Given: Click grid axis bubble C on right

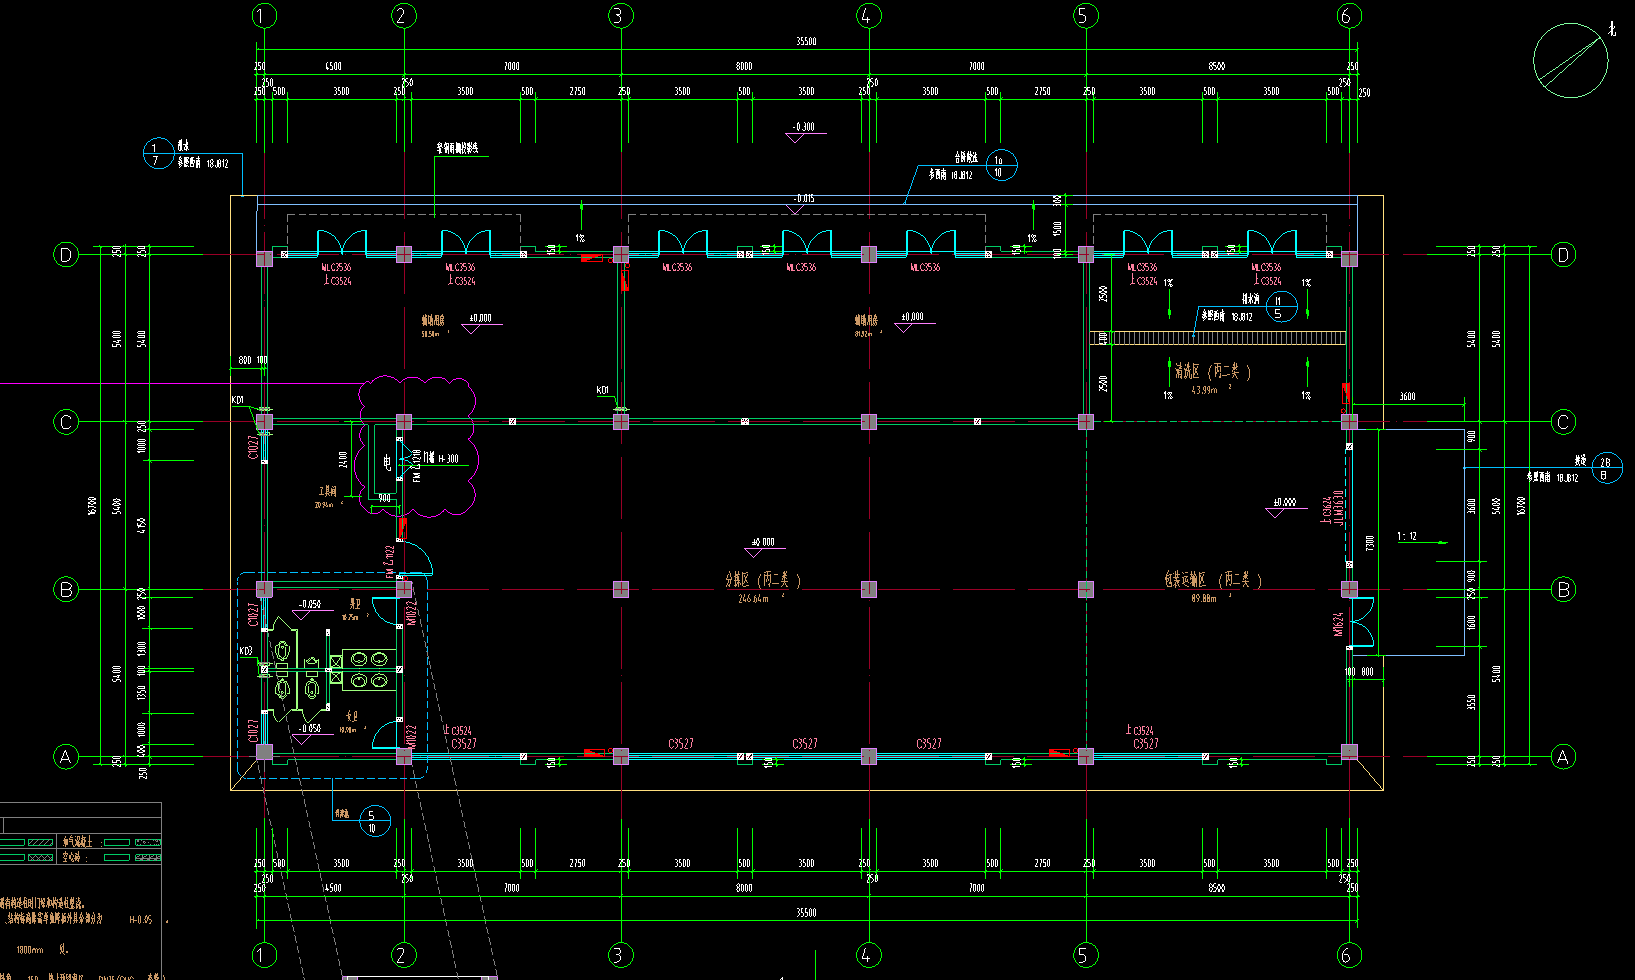Looking at the screenshot, I should pos(1563,422).
